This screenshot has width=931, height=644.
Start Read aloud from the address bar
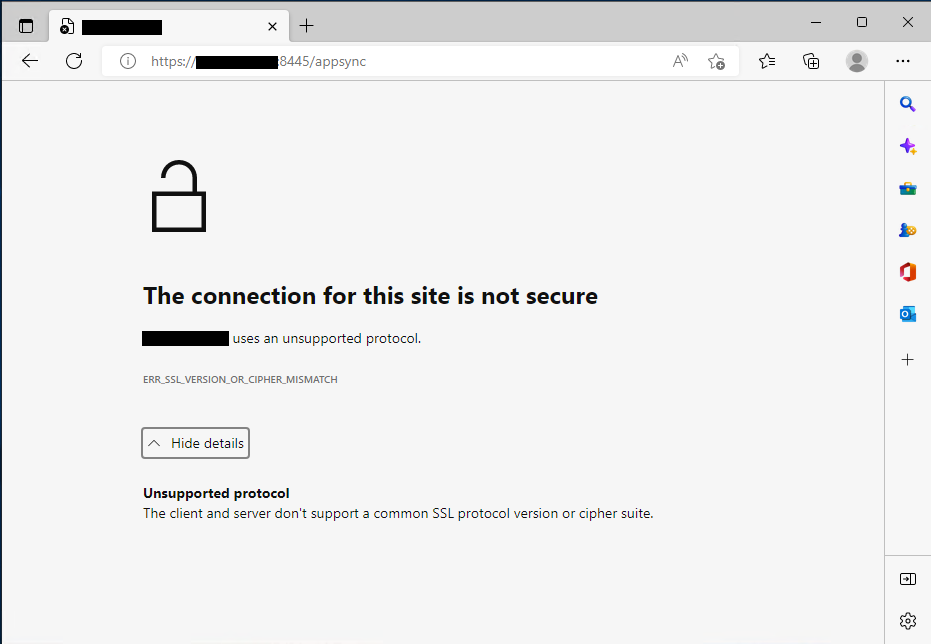coord(680,61)
